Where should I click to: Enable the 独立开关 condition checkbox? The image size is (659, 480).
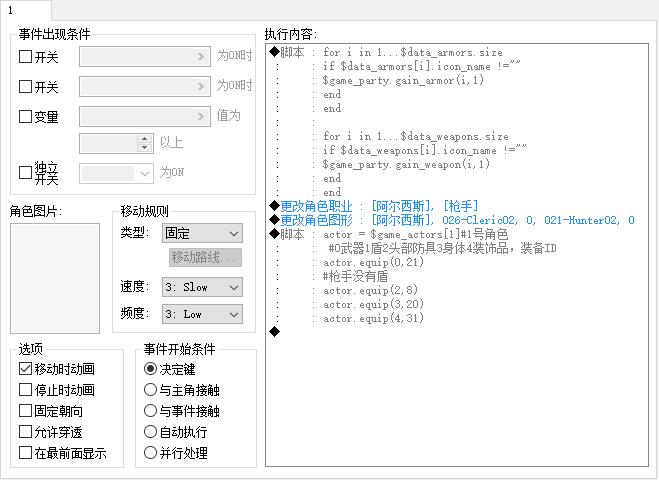tap(25, 173)
